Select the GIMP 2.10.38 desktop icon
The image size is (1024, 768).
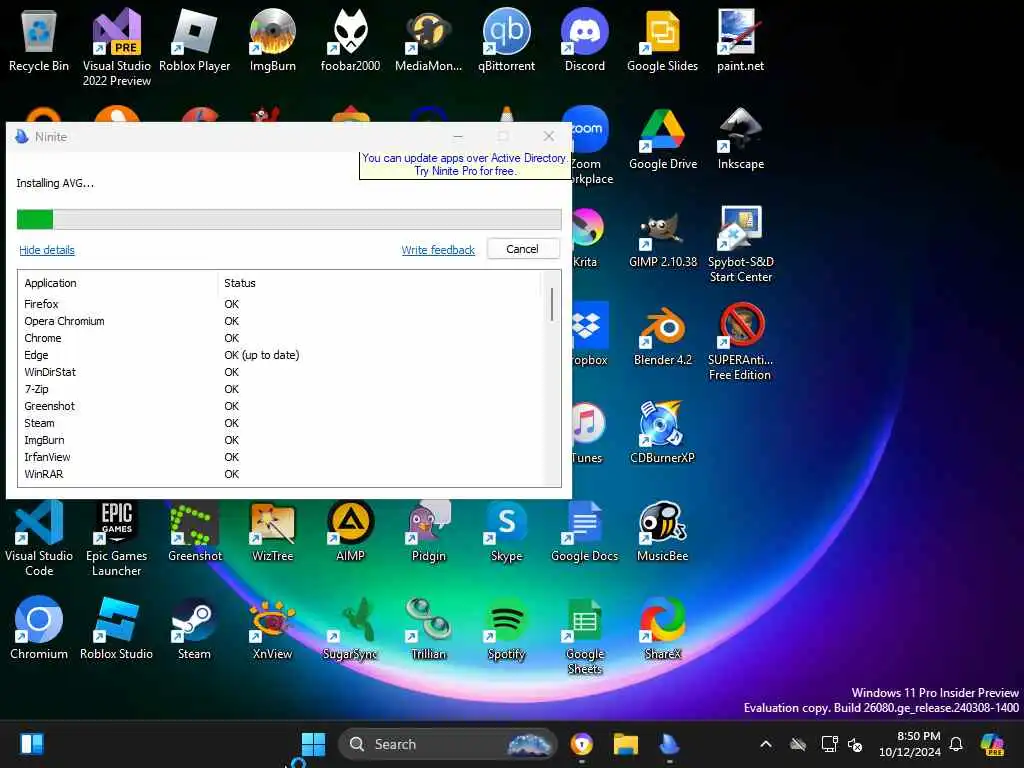click(x=662, y=236)
